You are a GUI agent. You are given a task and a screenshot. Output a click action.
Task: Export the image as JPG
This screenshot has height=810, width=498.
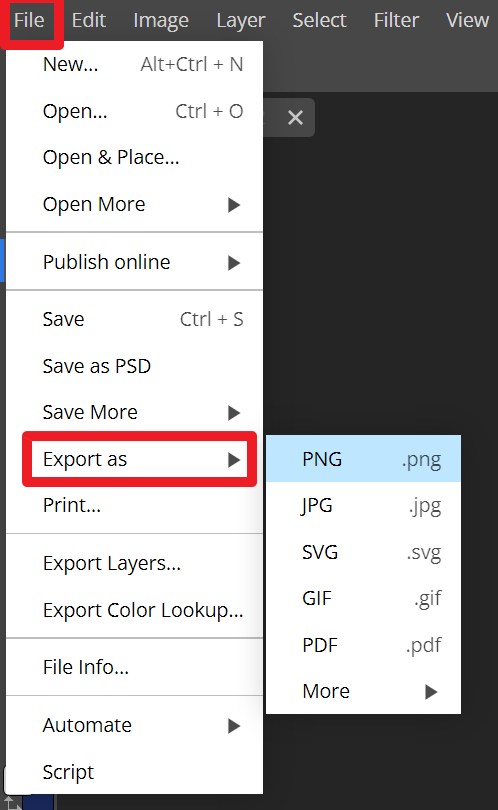363,505
